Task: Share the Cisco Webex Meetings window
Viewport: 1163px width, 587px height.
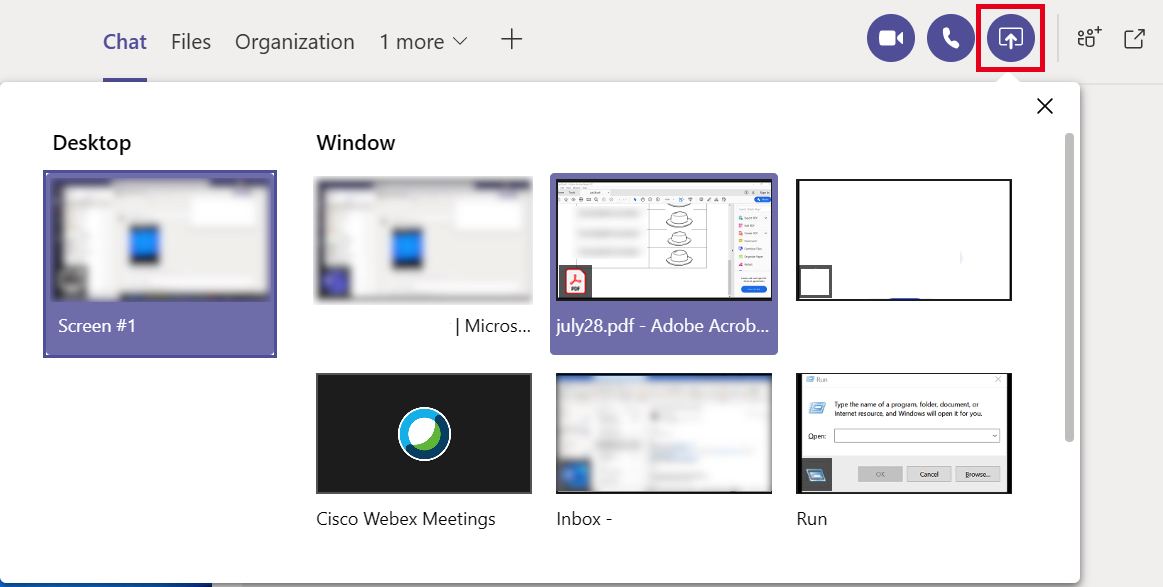Action: coord(423,433)
